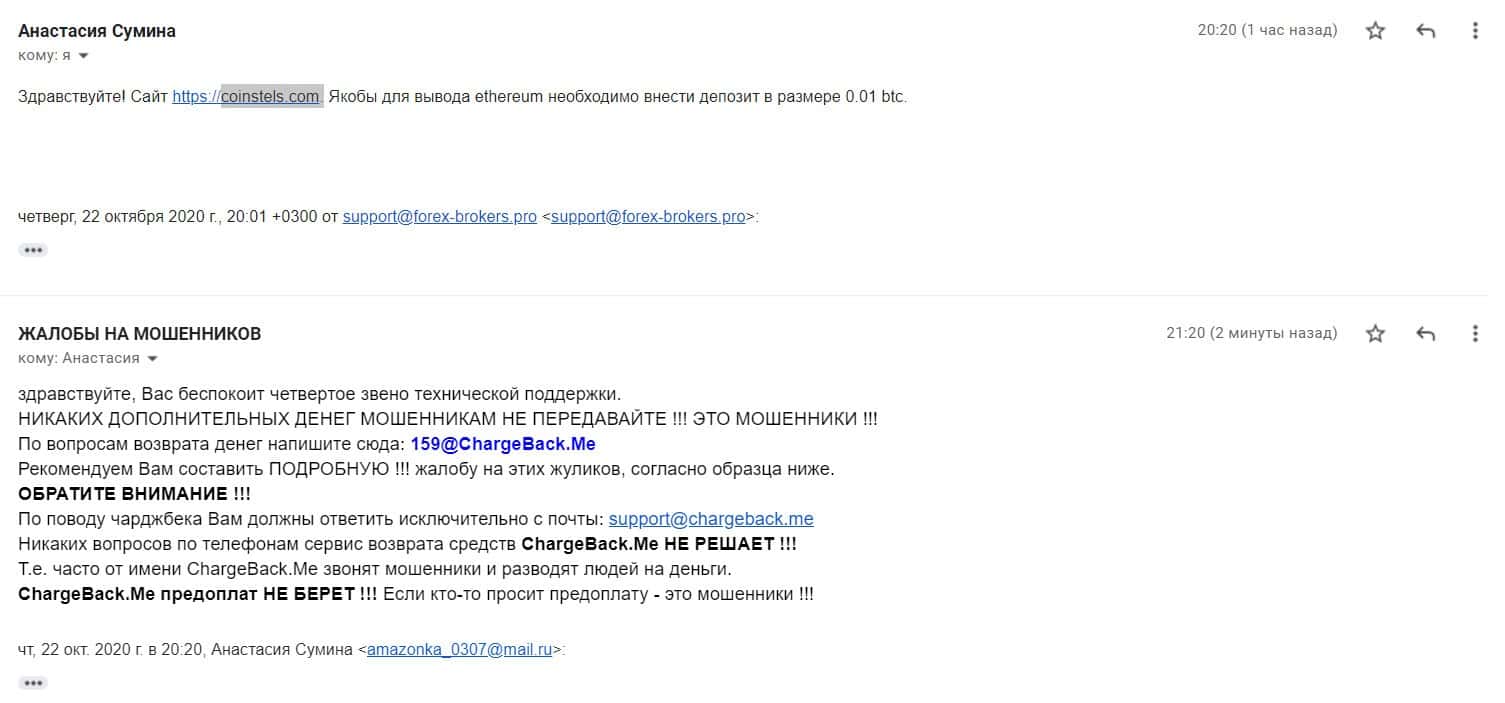The height and width of the screenshot is (703, 1505).
Task: Show trimmed content in second message
Action: point(33,683)
